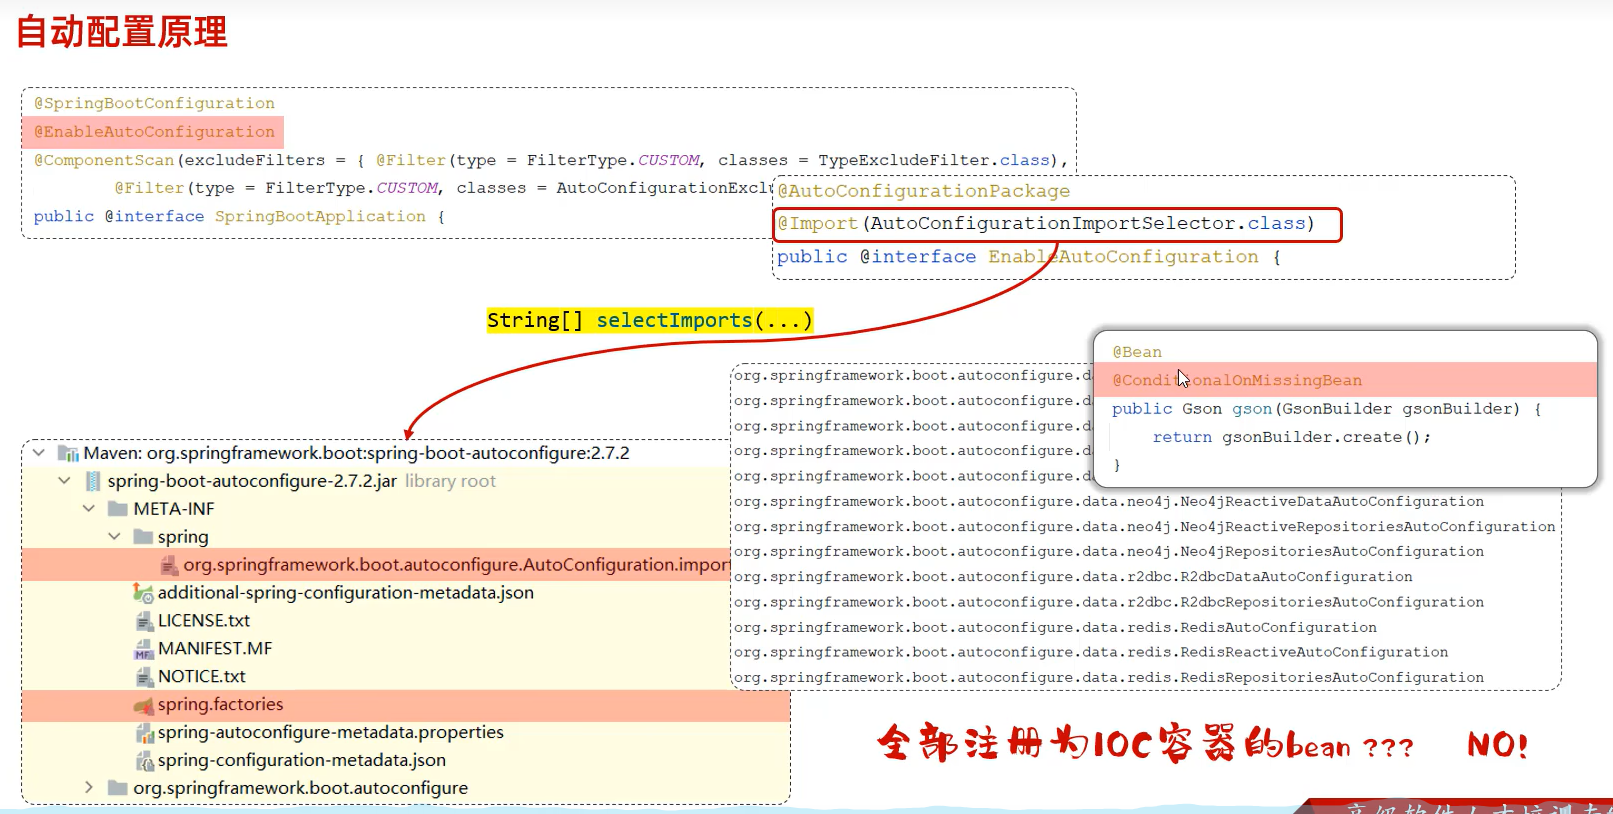Click the MANIFEST.MF file icon
Viewport: 1613px width, 814px height.
144,649
